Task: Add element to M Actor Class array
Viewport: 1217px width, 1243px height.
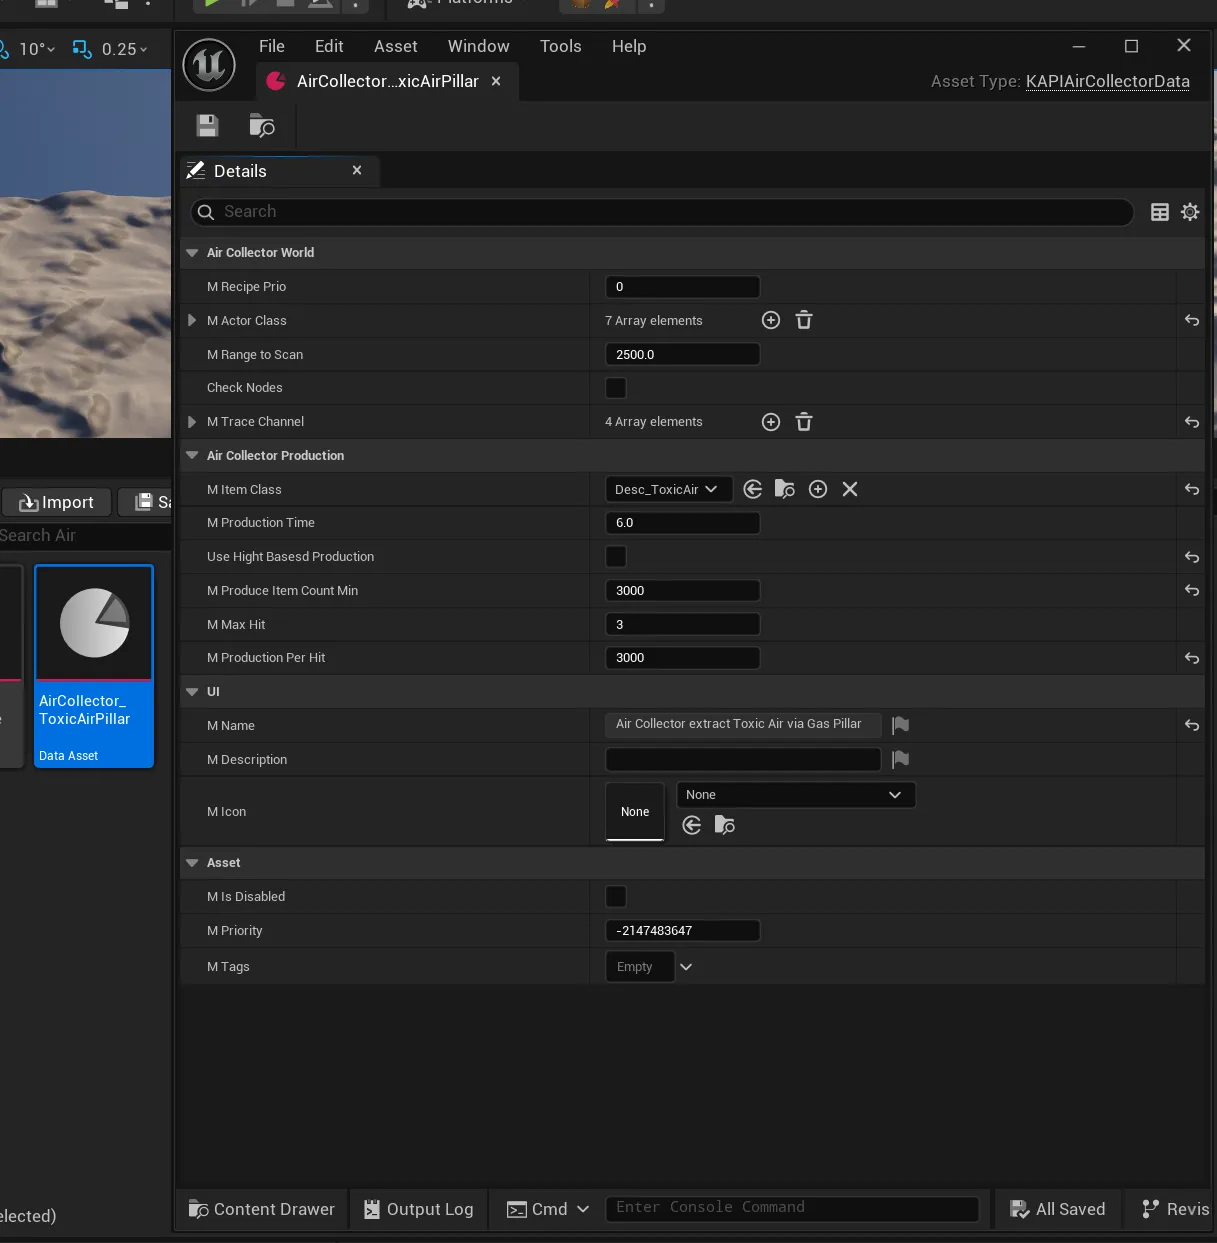Action: click(x=771, y=320)
